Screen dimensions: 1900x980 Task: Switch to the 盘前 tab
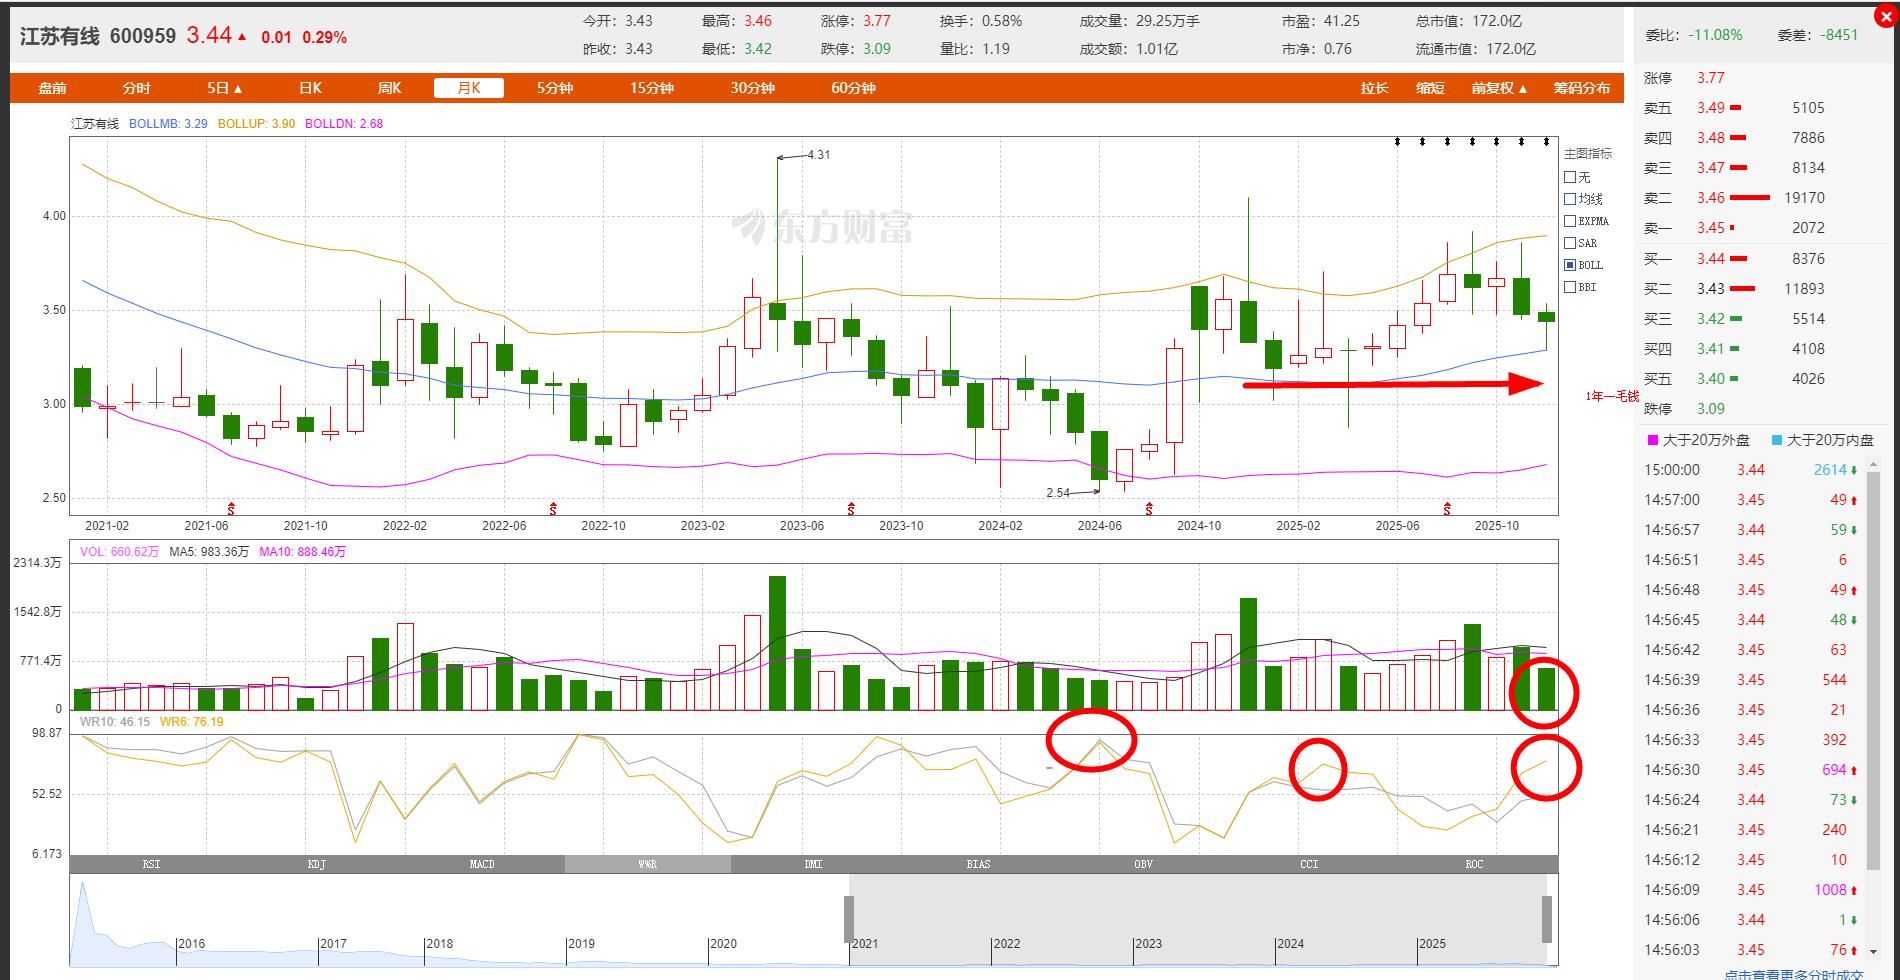(x=52, y=88)
